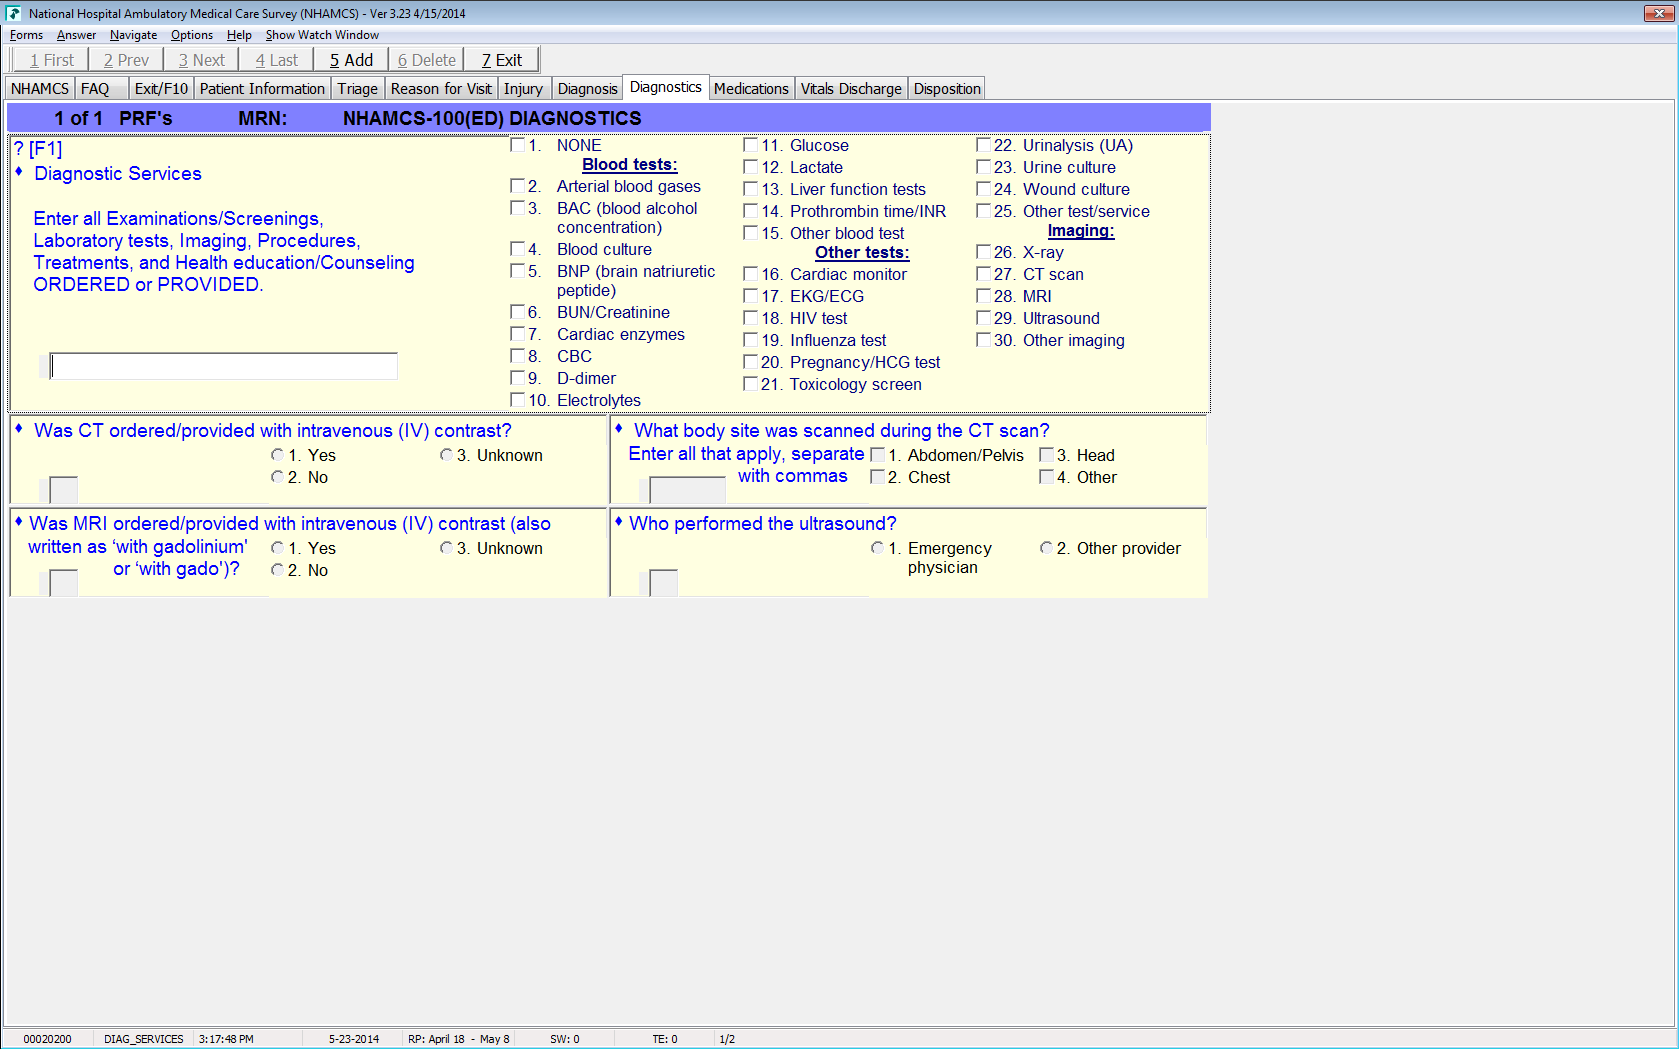The image size is (1679, 1049).
Task: Click the Add record button
Action: (x=351, y=60)
